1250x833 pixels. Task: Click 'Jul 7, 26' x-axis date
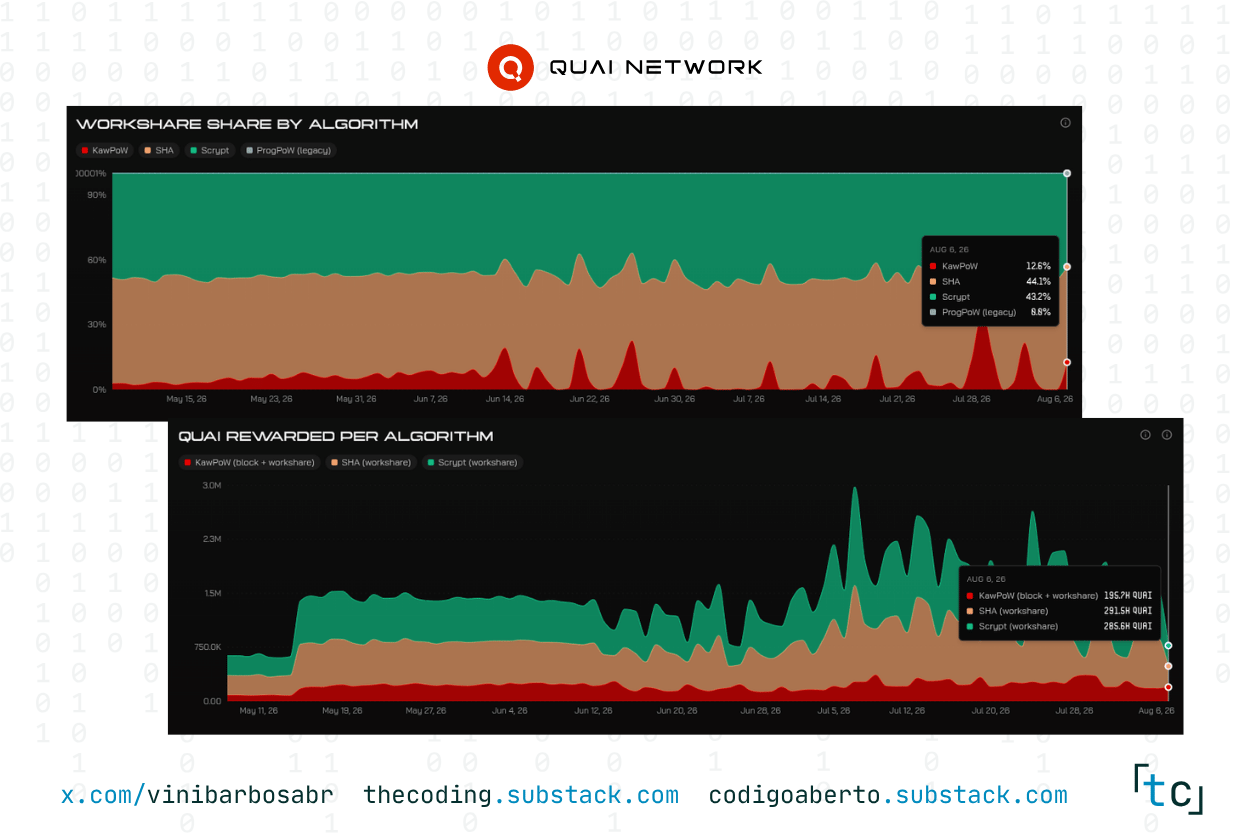[748, 399]
